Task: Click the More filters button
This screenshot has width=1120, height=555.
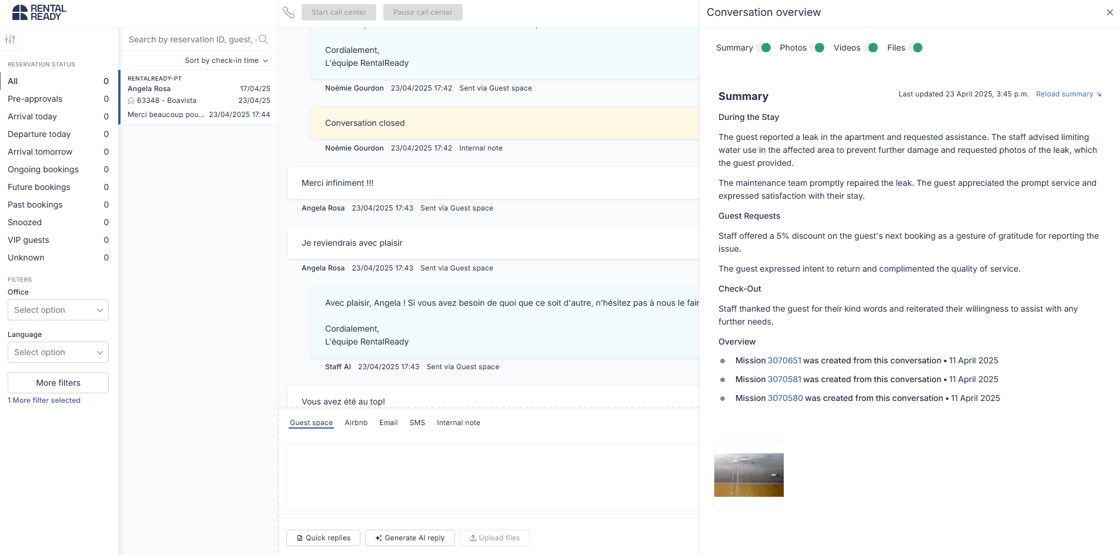Action: pos(58,383)
